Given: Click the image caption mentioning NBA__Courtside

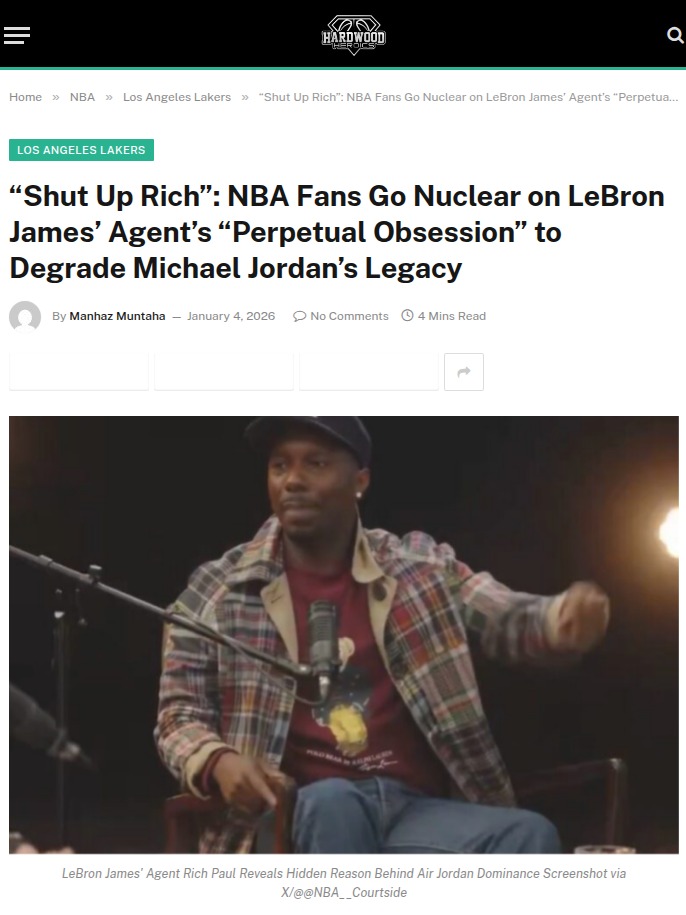Looking at the screenshot, I should coord(344,883).
